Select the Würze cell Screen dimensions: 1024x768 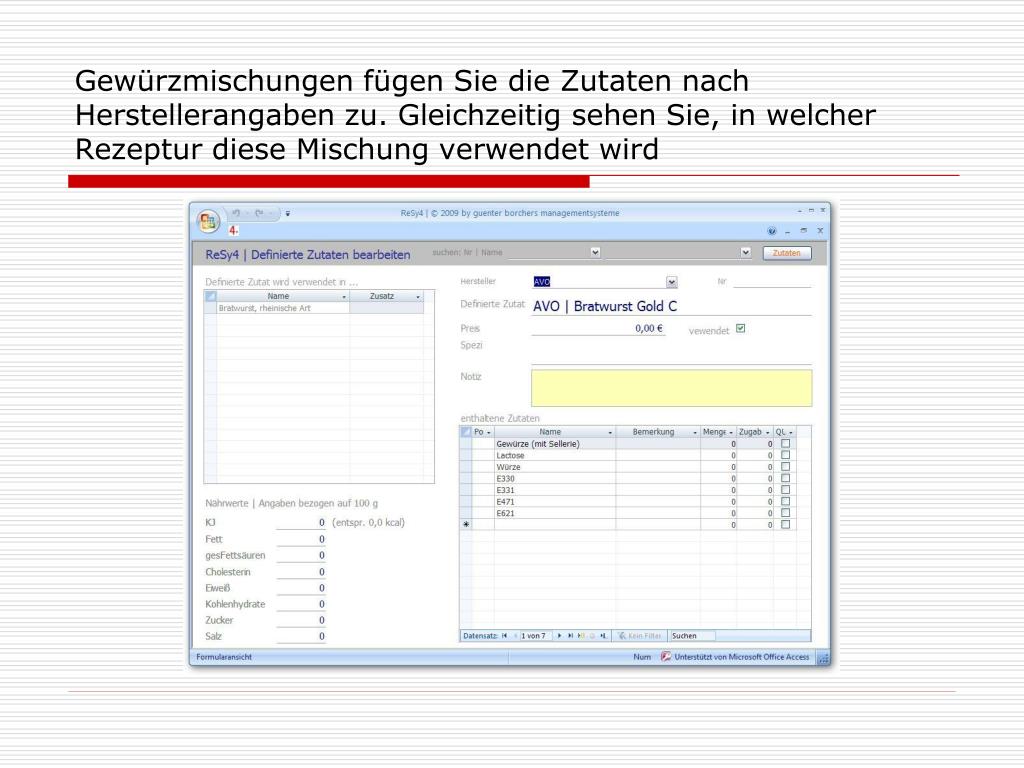pos(554,468)
